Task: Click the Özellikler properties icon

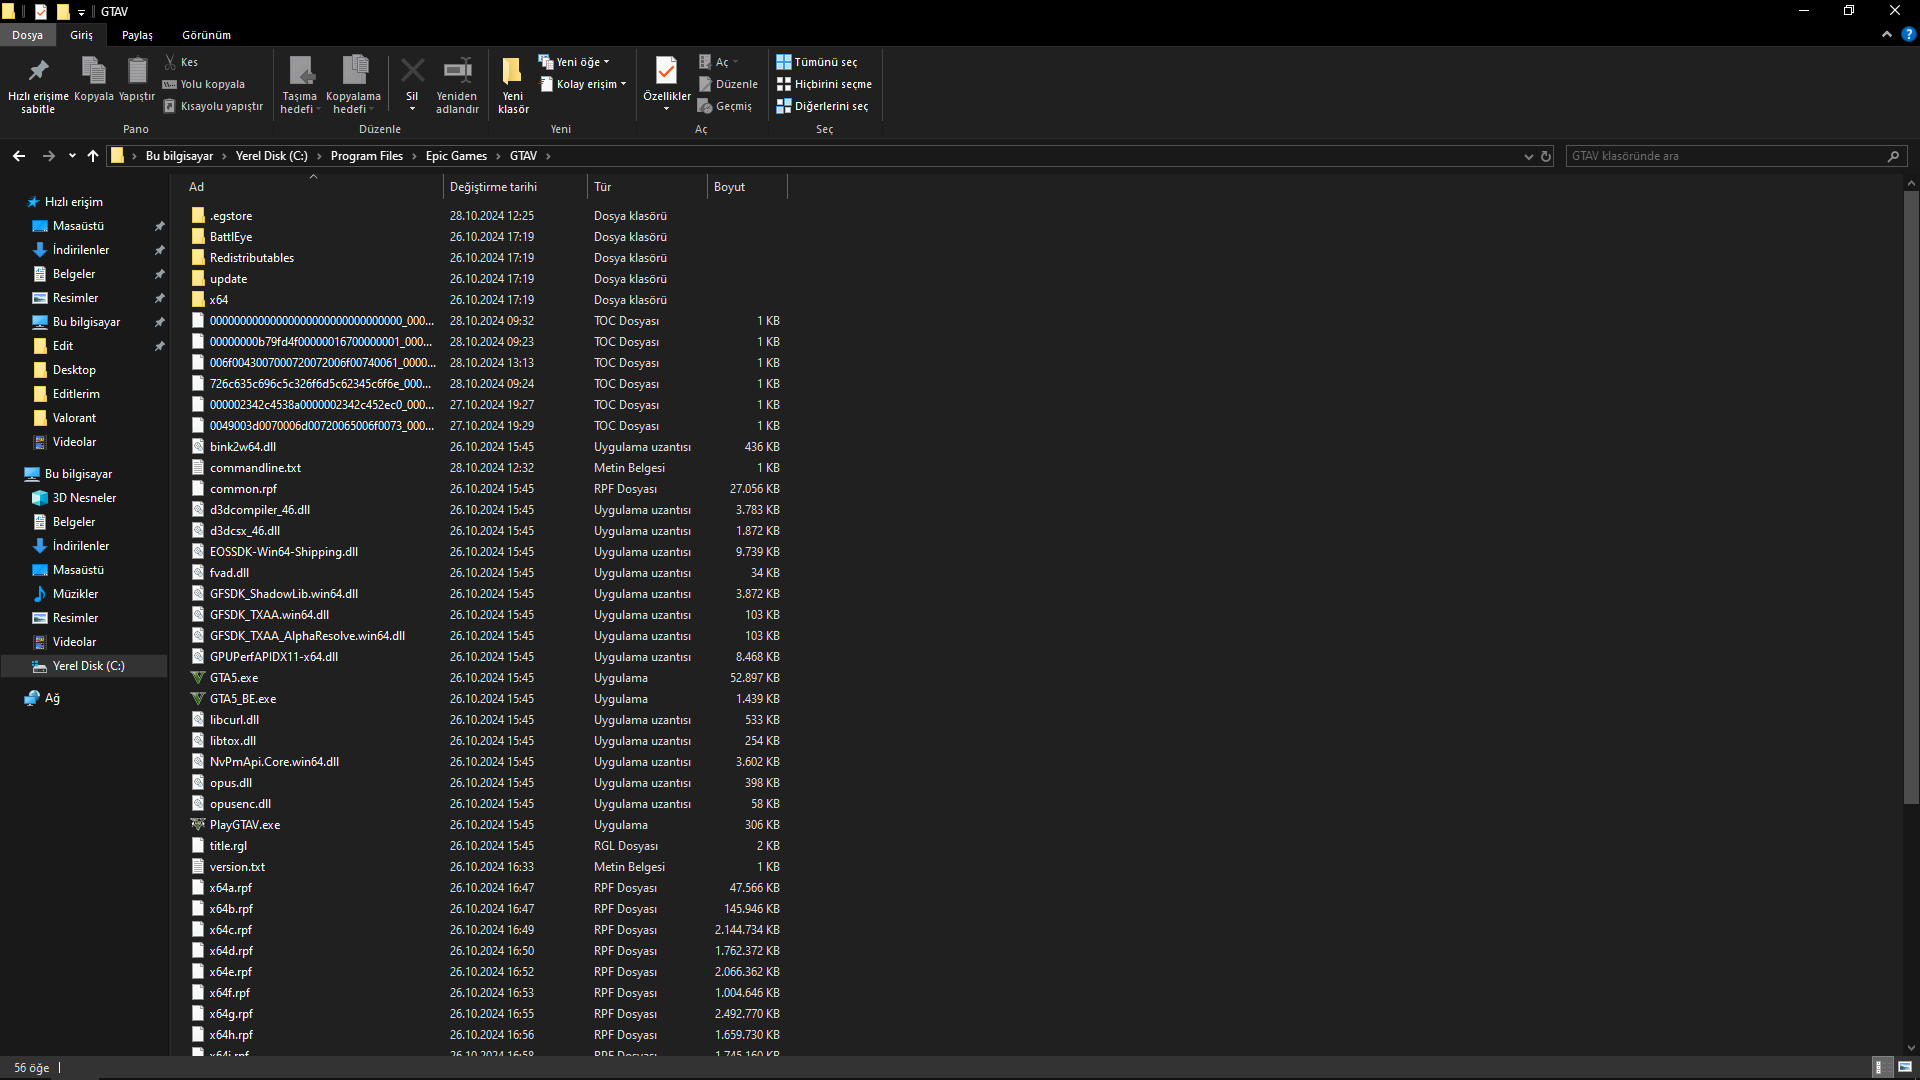Action: [x=666, y=71]
